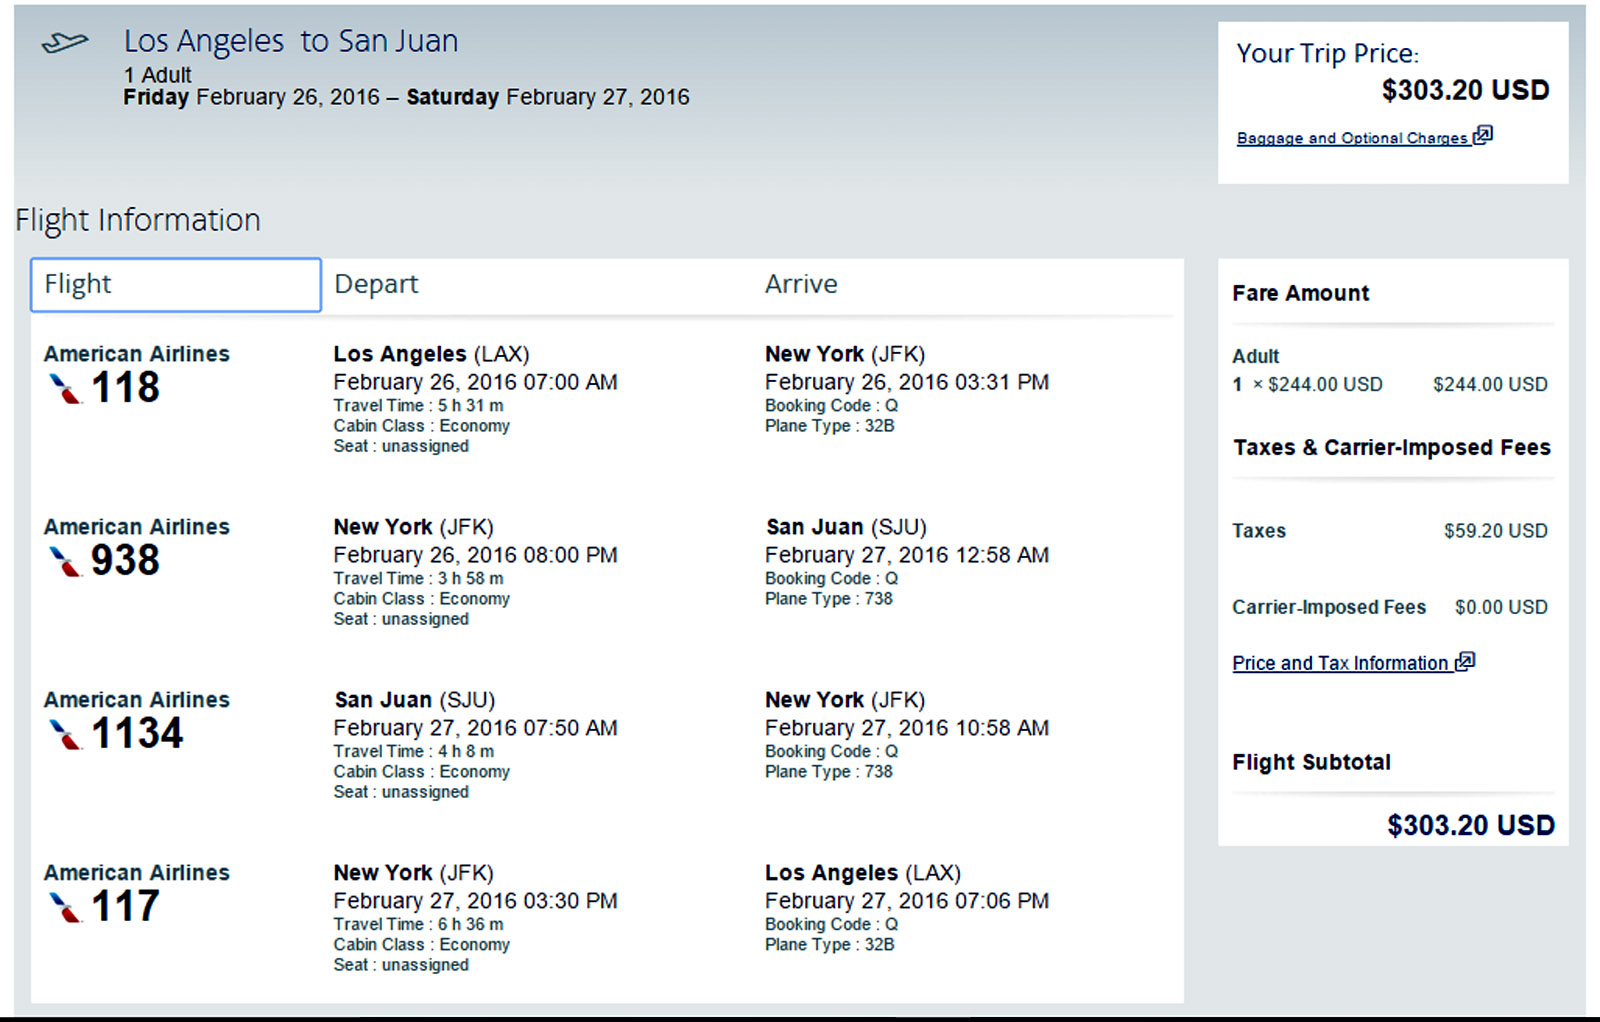This screenshot has height=1022, width=1600.
Task: Click the airplane icon beside trip title
Action: [65, 43]
